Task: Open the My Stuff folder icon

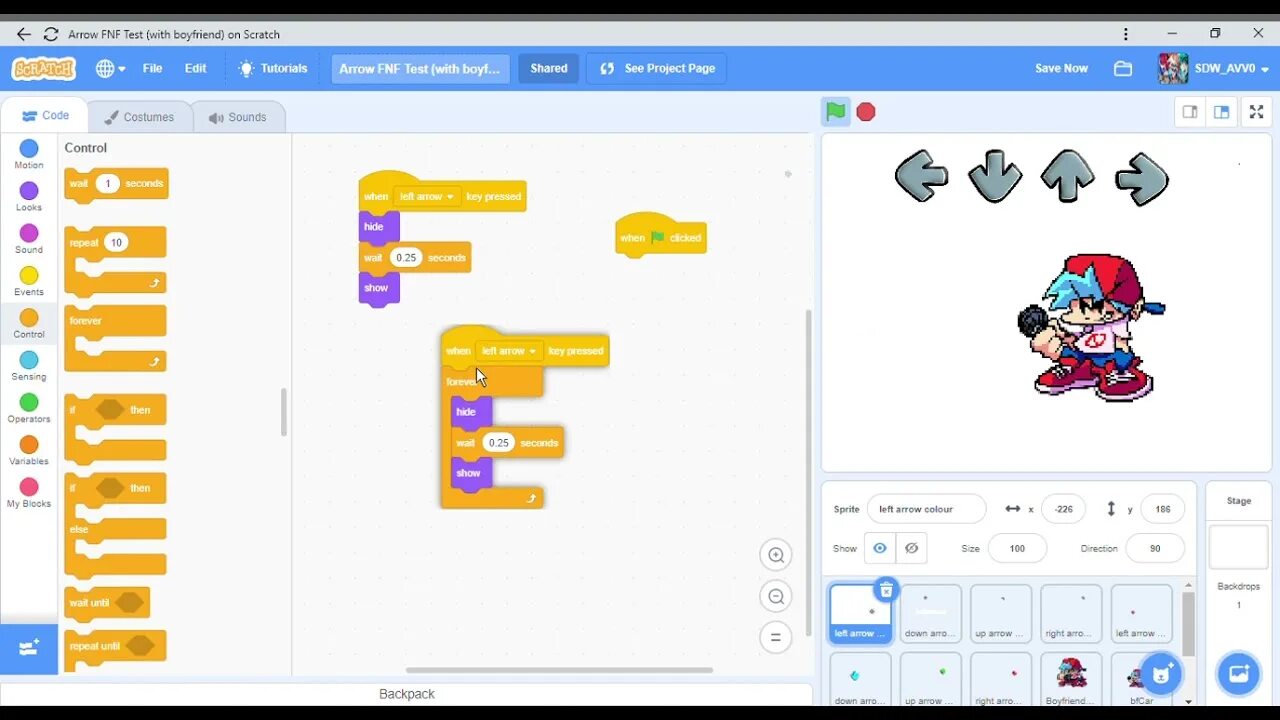Action: 1123,69
